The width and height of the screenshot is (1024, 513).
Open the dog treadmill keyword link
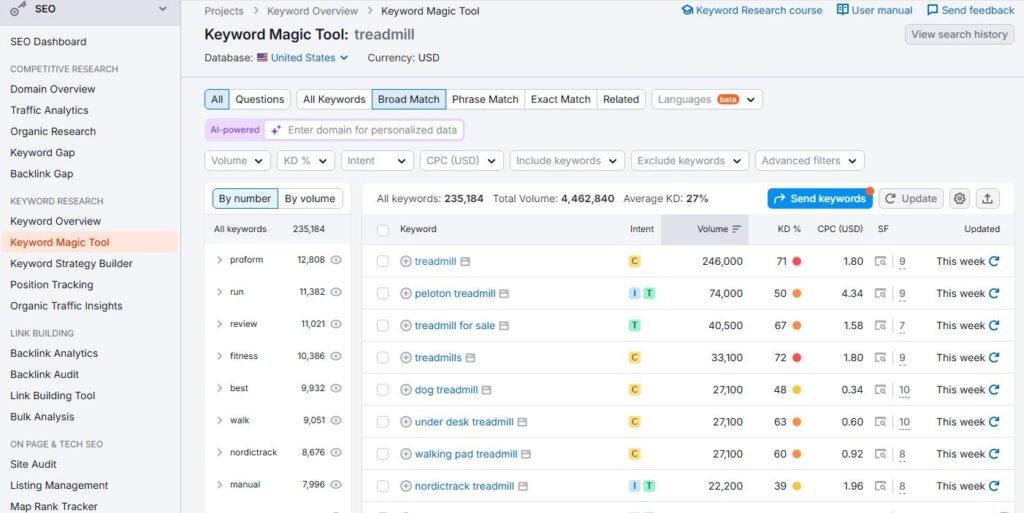(x=446, y=390)
